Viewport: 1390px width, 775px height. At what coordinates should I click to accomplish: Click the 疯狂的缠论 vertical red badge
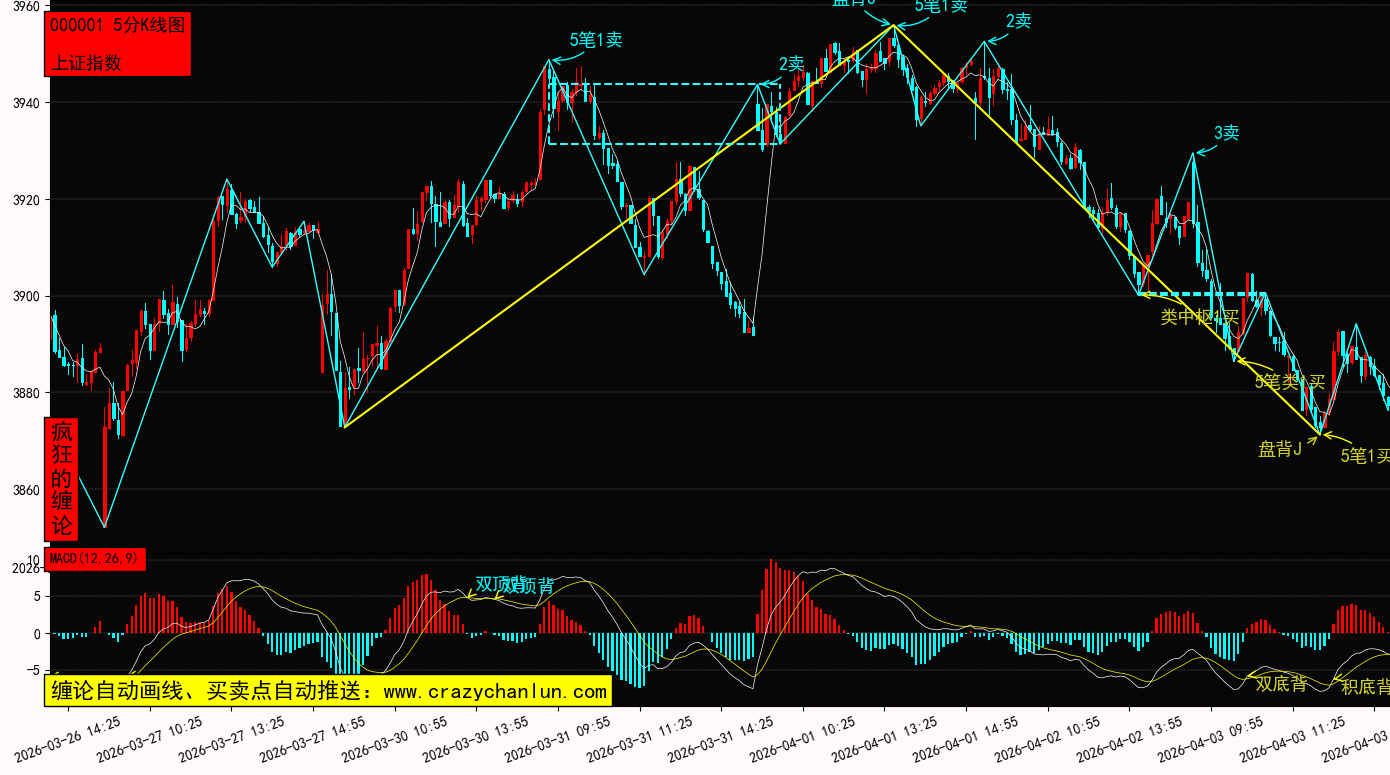click(x=62, y=479)
